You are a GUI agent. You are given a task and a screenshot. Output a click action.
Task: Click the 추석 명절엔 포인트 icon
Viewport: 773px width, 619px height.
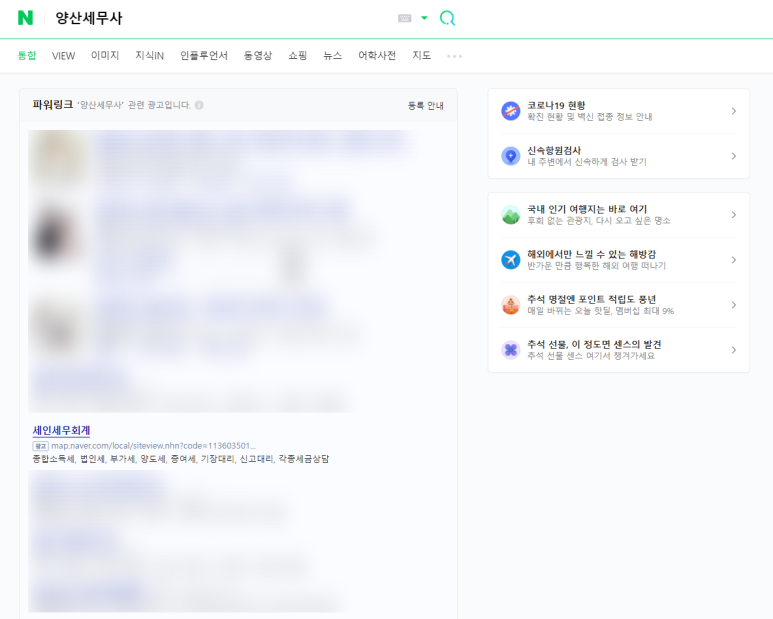(511, 305)
